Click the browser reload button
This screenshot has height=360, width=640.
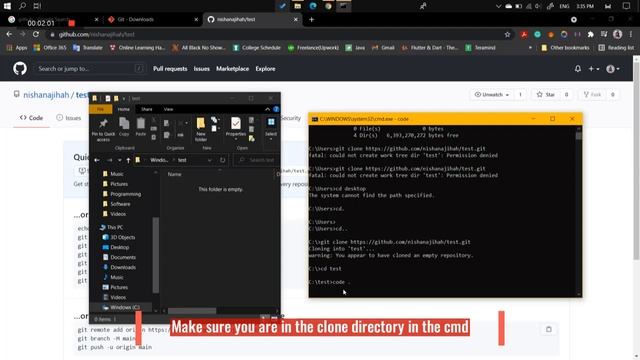[36, 35]
